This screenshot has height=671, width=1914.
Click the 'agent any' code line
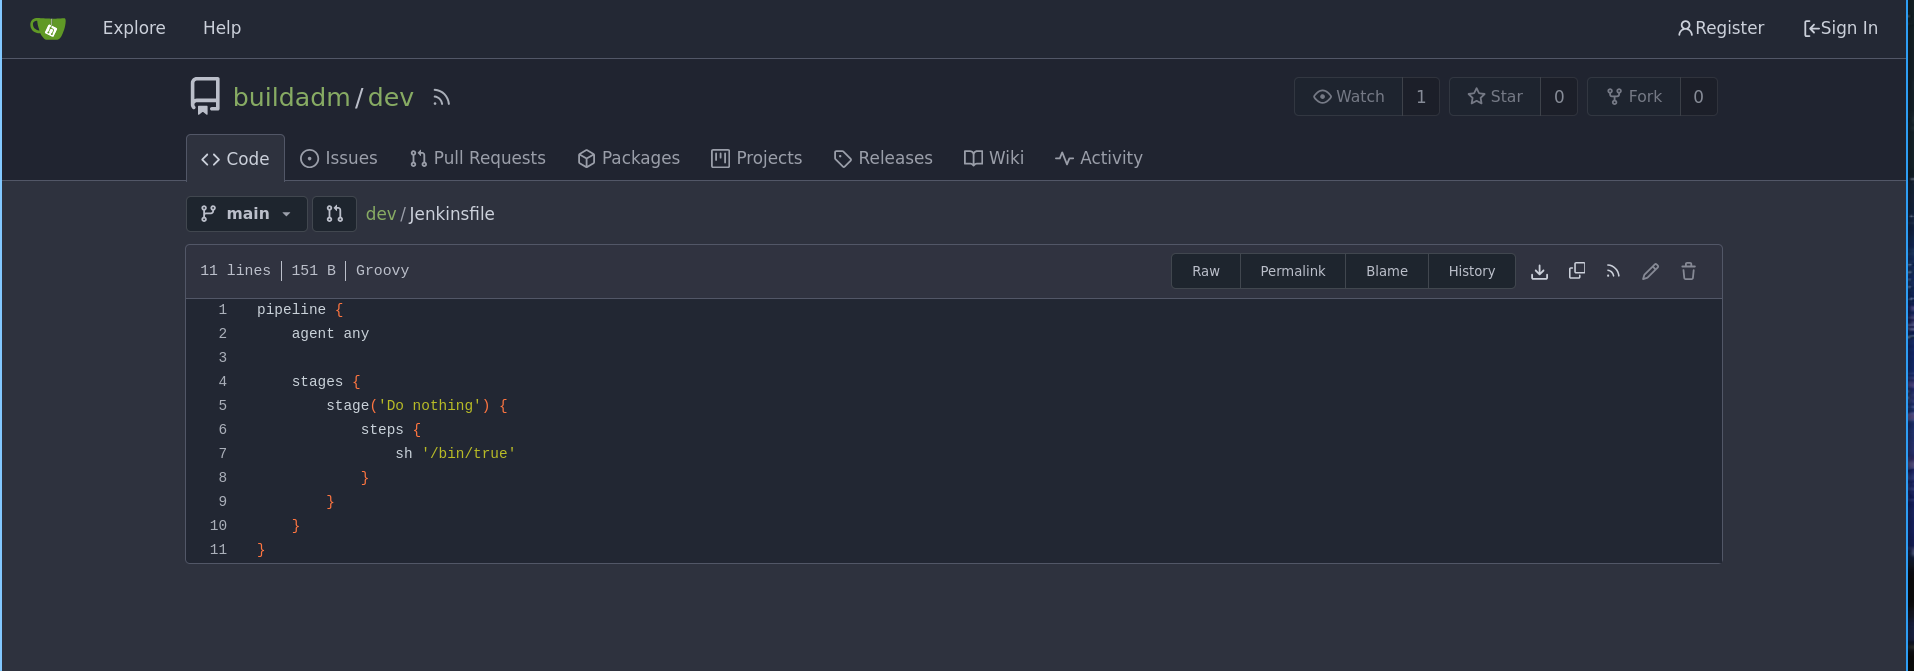pos(330,334)
